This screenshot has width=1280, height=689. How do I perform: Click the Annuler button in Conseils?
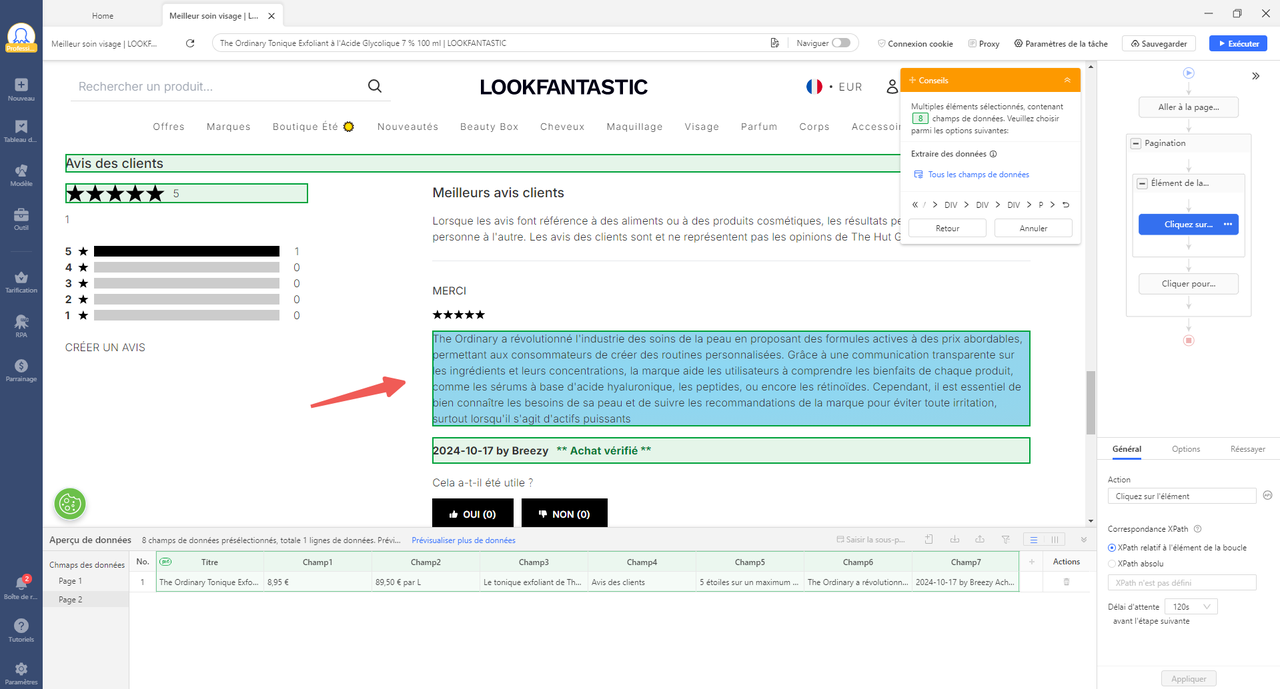pos(1033,228)
